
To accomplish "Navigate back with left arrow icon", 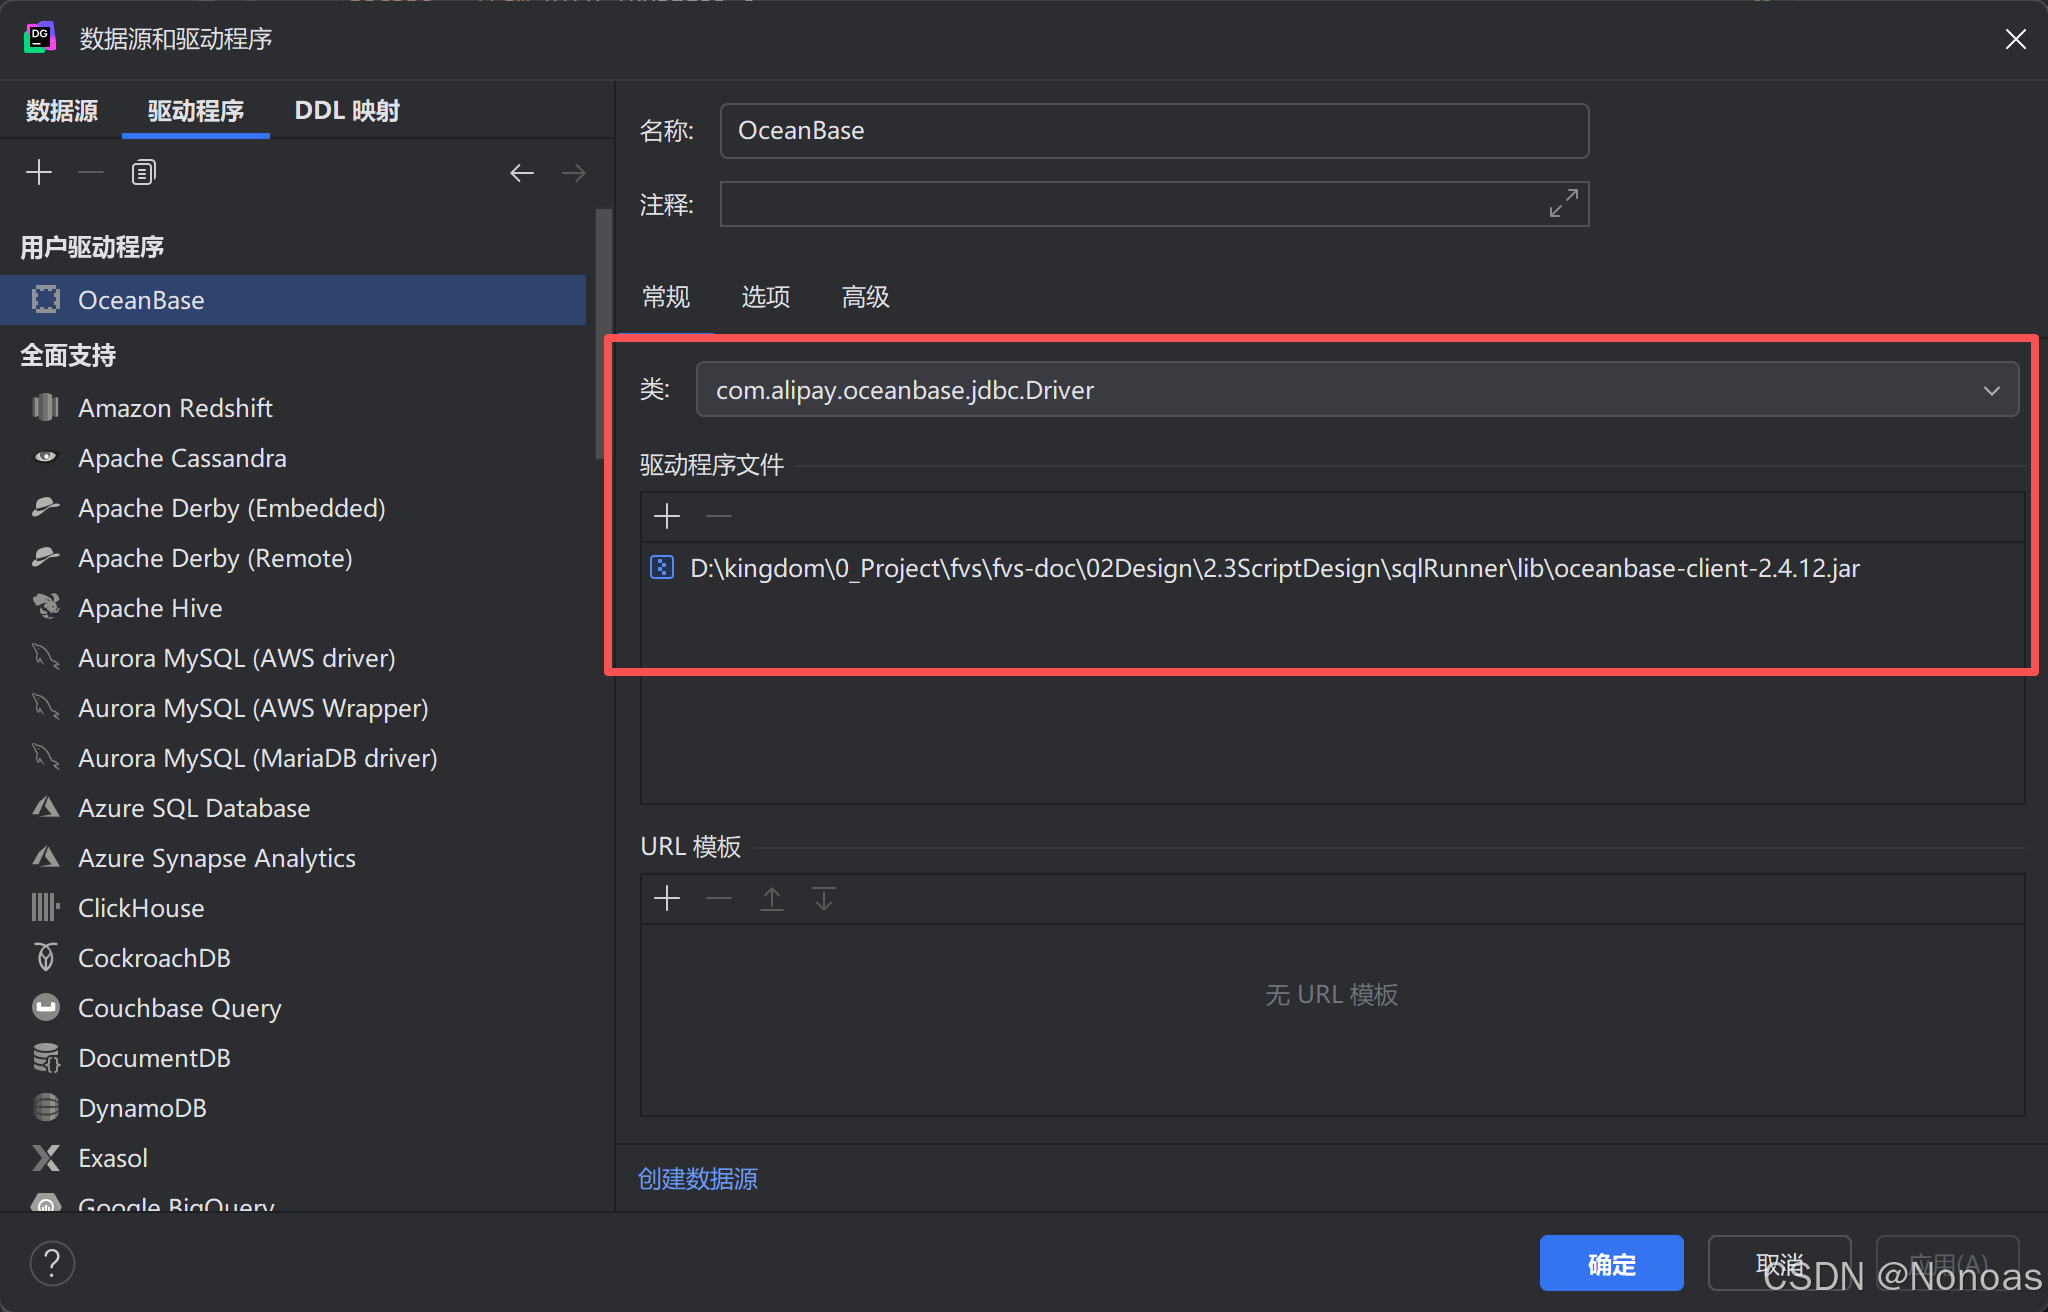I will coord(521,173).
